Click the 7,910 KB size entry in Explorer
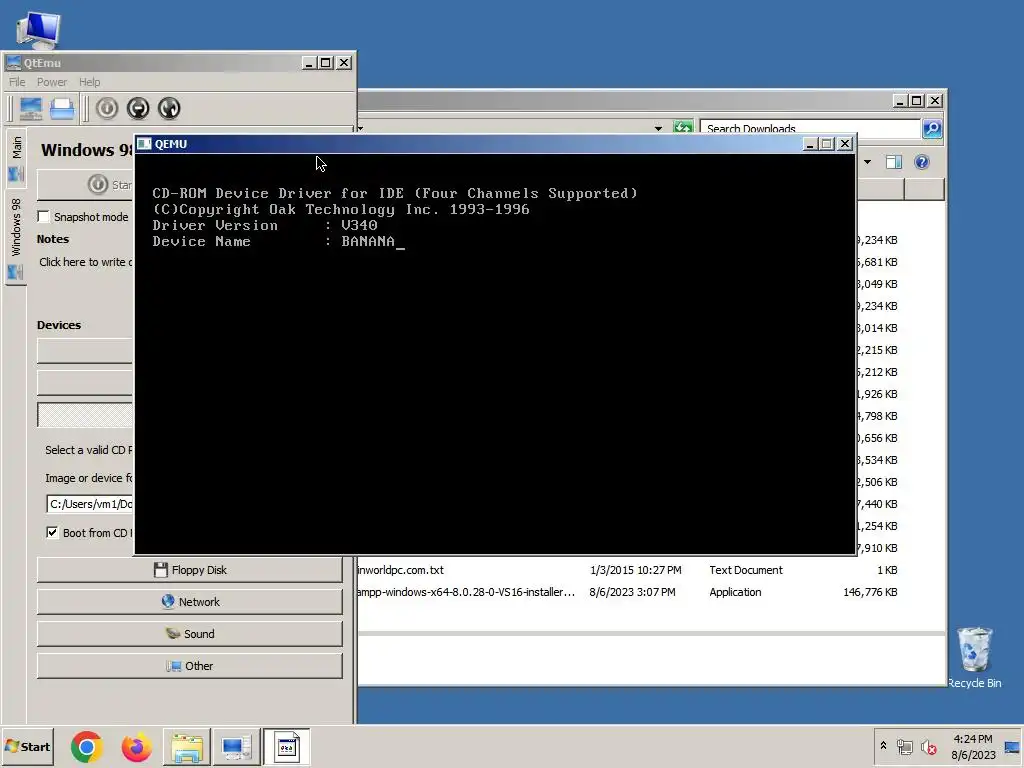The width and height of the screenshot is (1024, 768). [x=877, y=548]
